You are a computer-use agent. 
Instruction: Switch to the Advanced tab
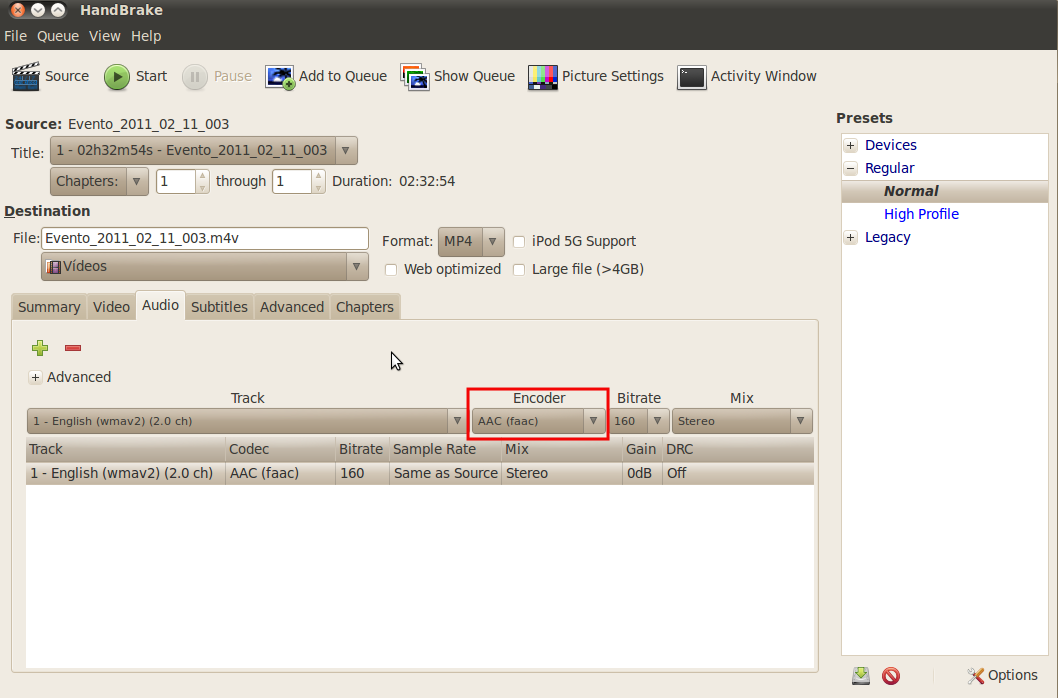(x=292, y=307)
